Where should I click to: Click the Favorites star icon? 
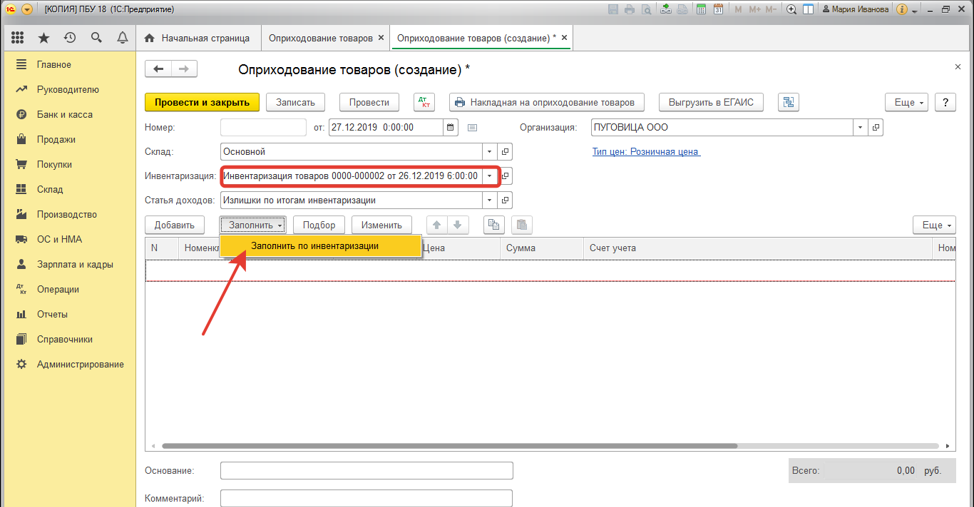44,38
